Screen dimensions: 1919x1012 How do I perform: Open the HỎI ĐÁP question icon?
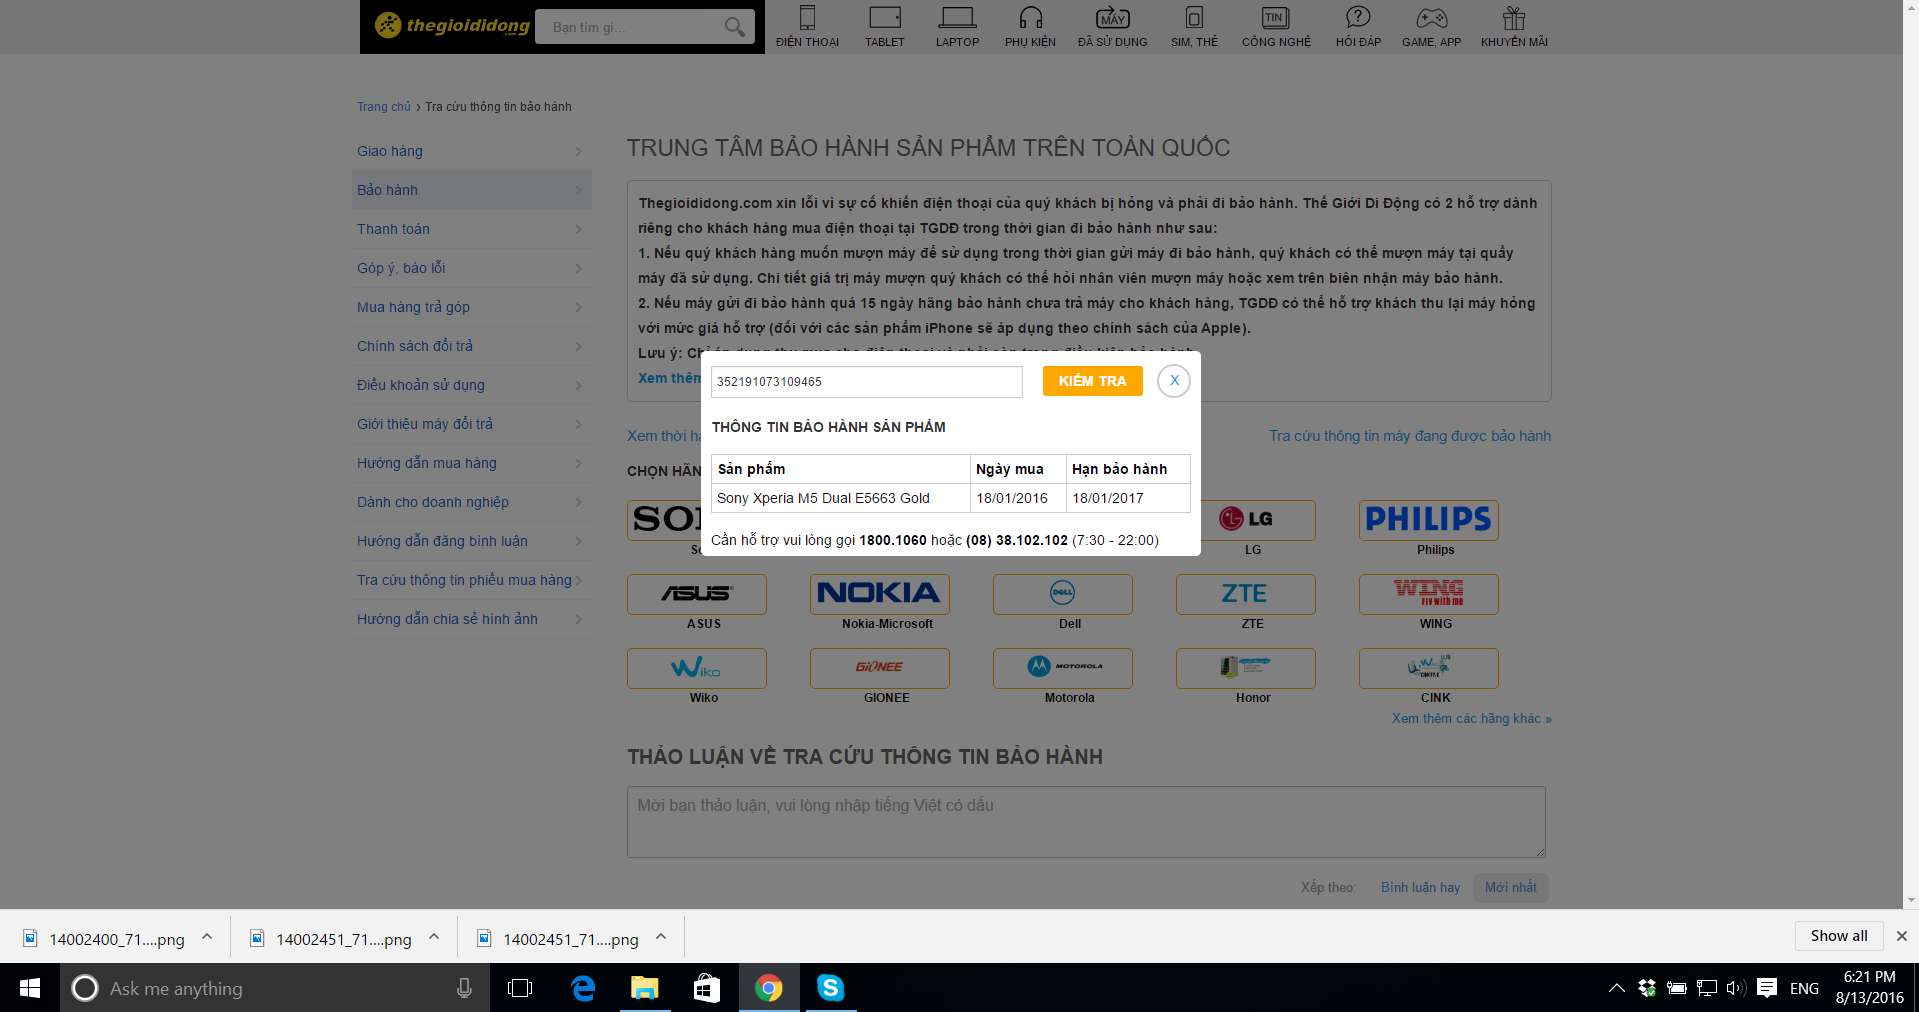(x=1358, y=27)
